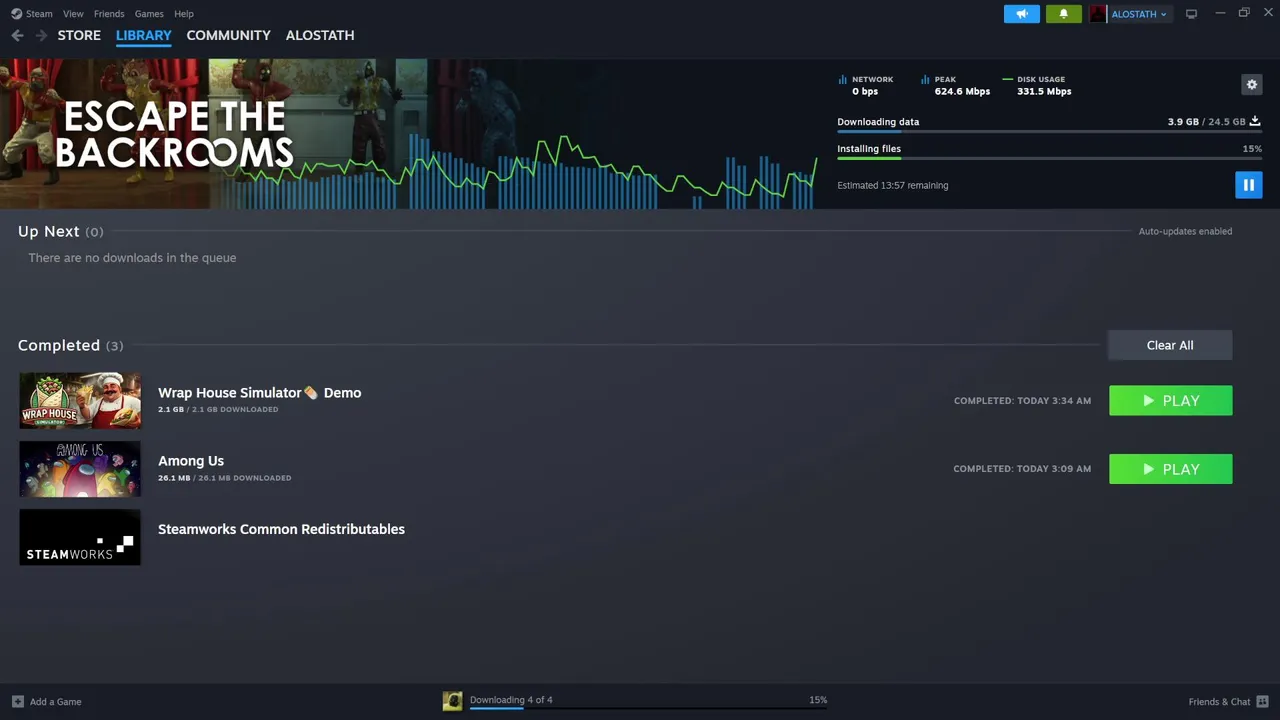The image size is (1280, 720).
Task: Open the Among Us thumbnail
Action: (x=80, y=469)
